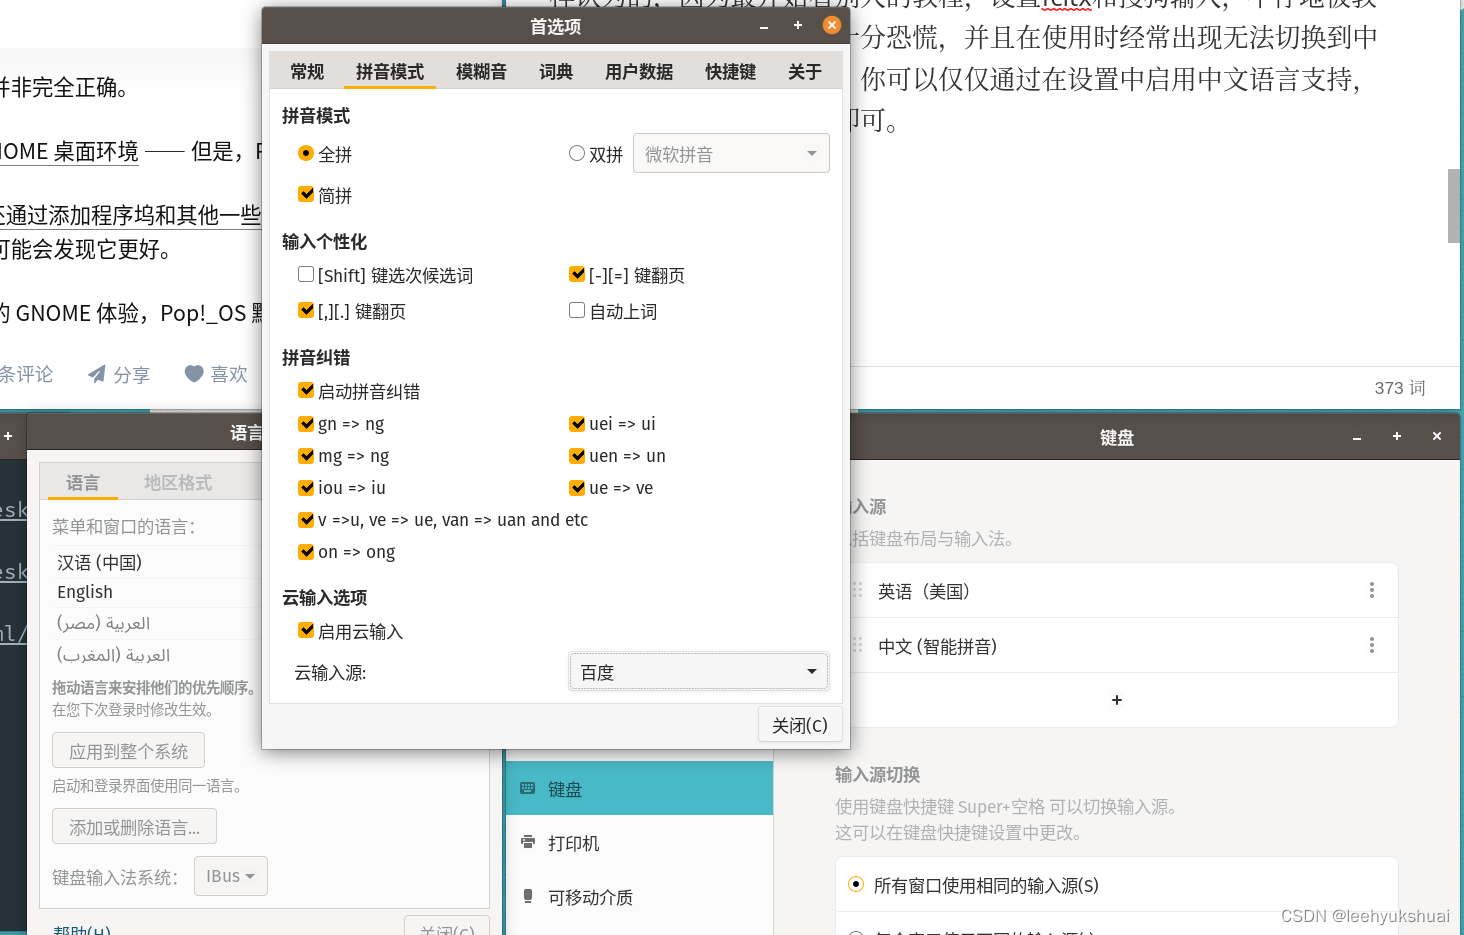
Task: Toggle the uen => un correction checkbox
Action: 577,455
